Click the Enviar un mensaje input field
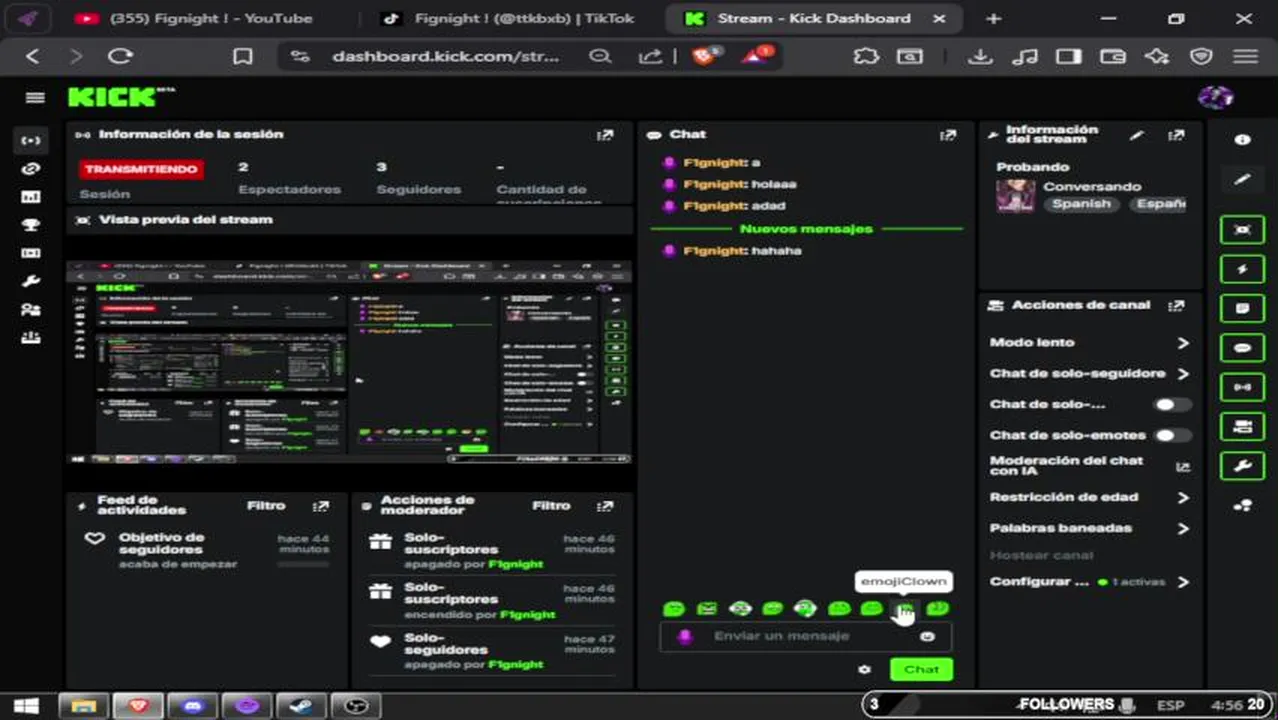1278x720 pixels. click(x=805, y=636)
